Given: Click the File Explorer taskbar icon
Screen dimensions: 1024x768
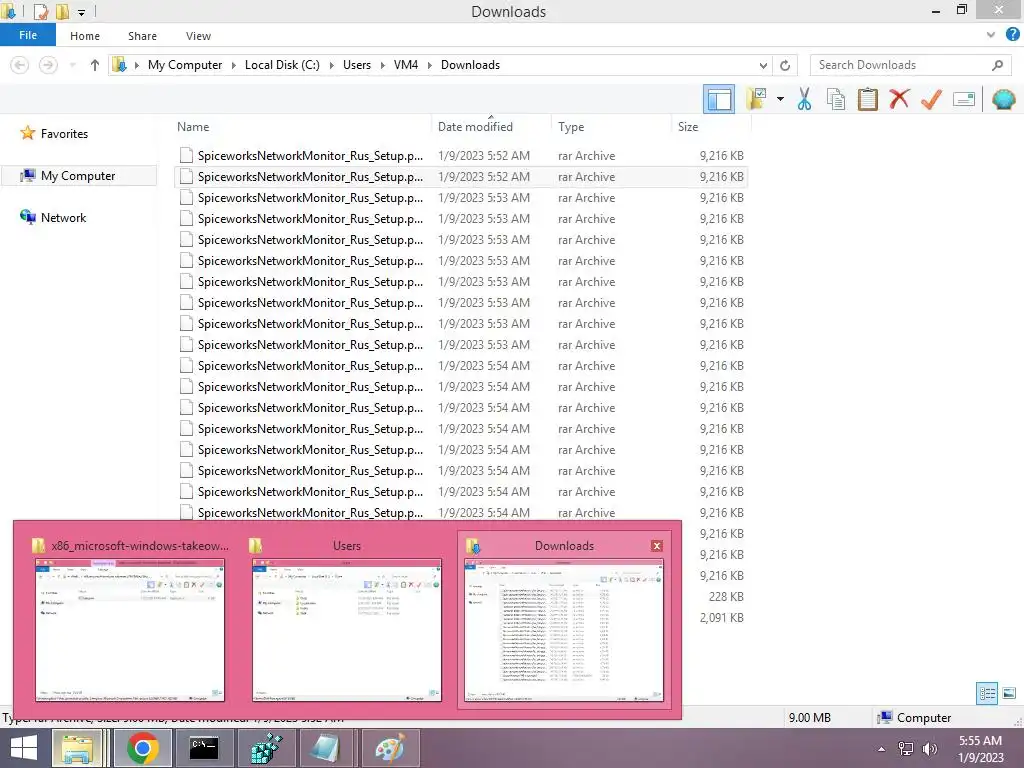Looking at the screenshot, I should (x=77, y=748).
